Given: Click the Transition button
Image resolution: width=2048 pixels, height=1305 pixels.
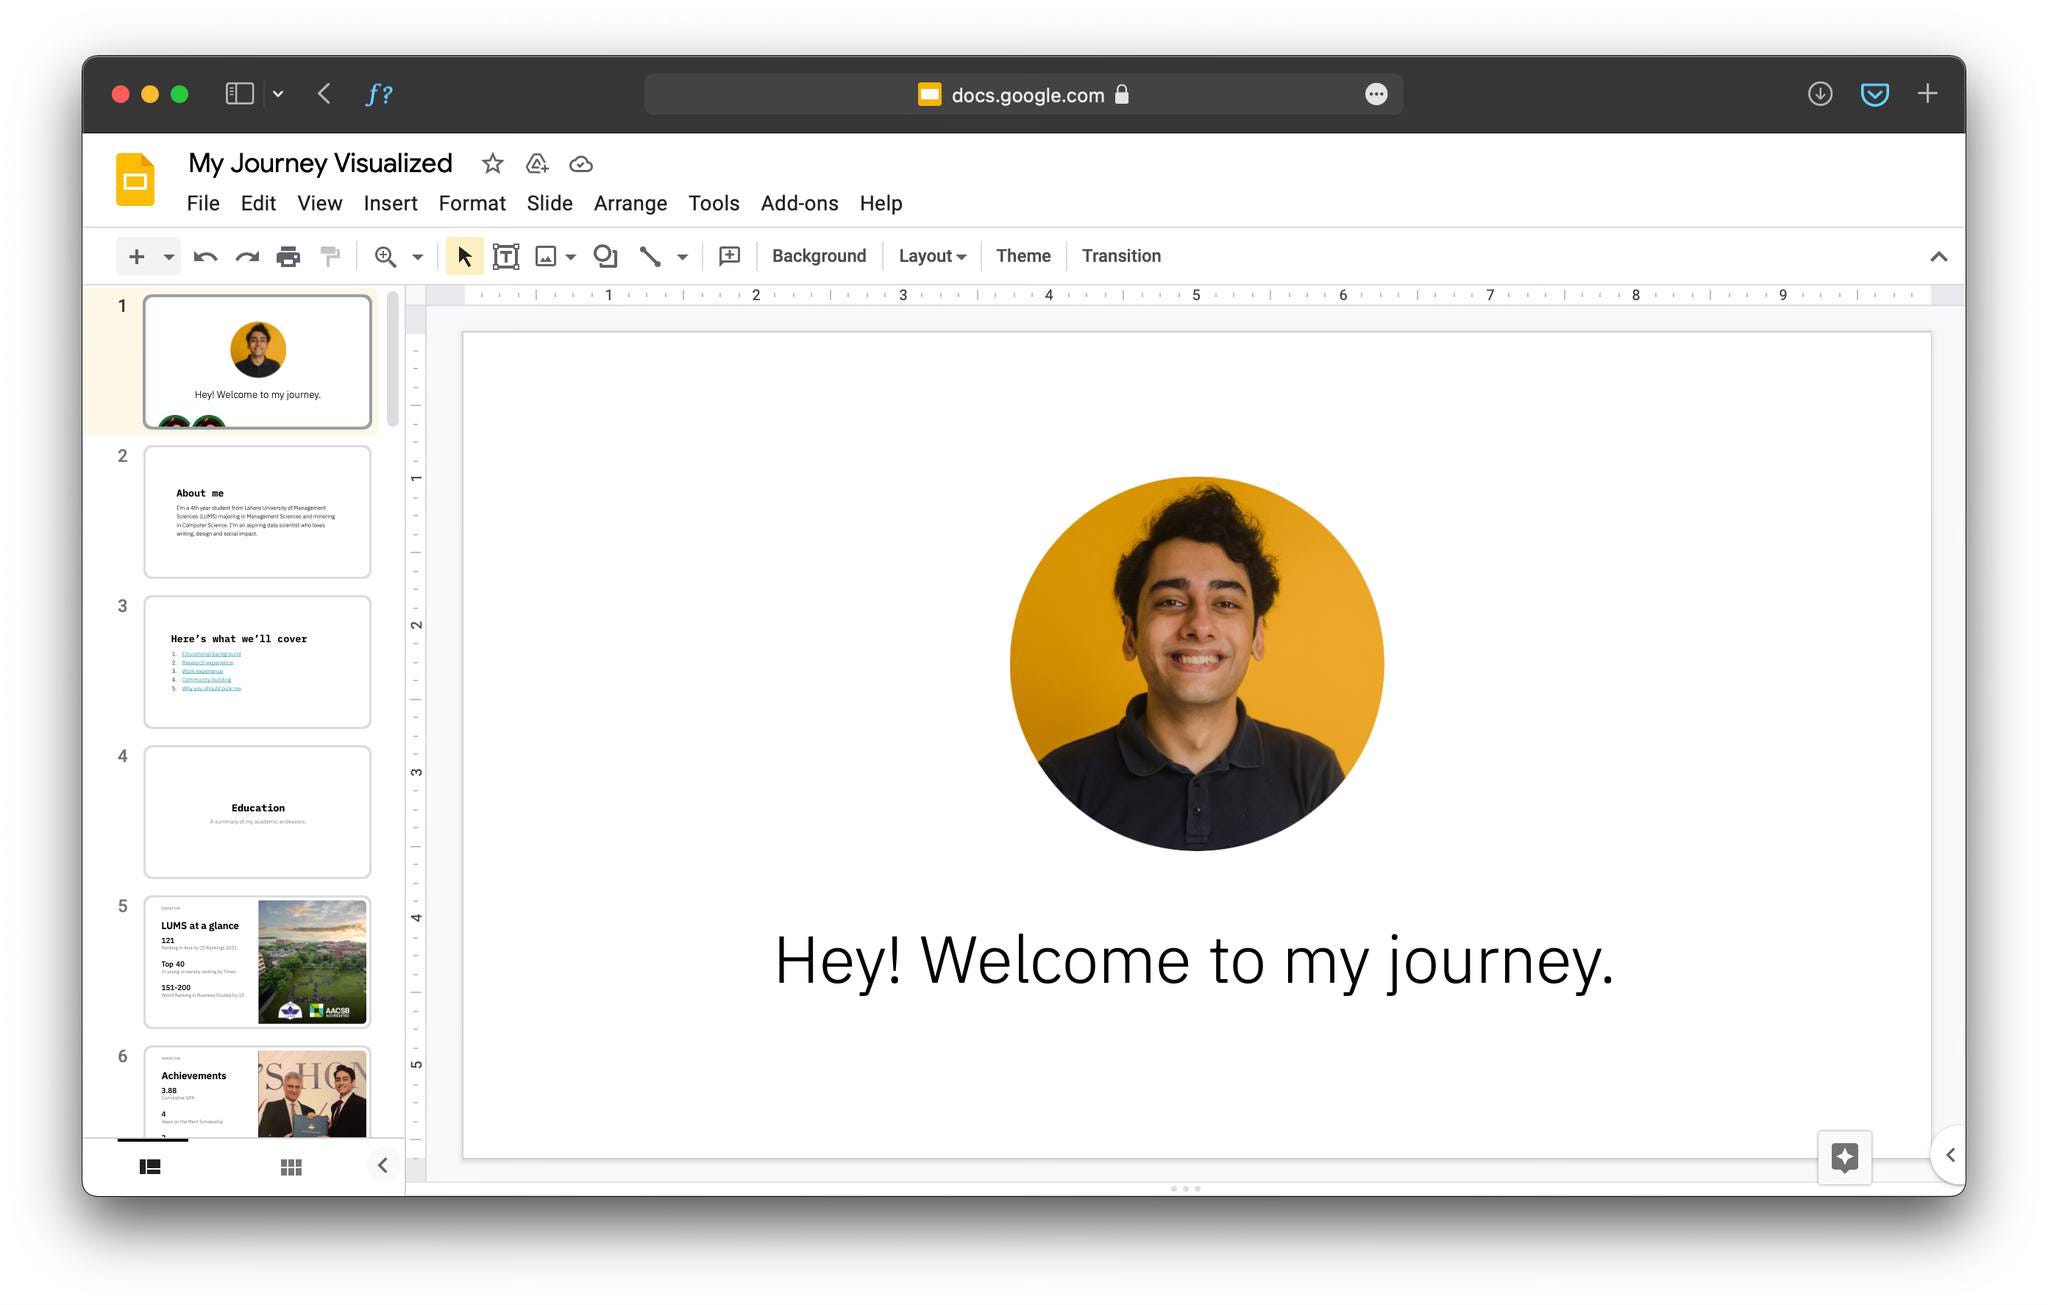Looking at the screenshot, I should click(1120, 256).
